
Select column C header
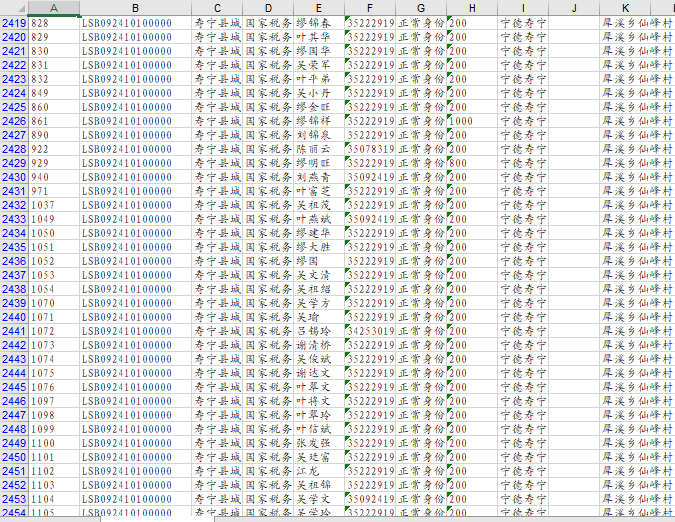pos(217,8)
